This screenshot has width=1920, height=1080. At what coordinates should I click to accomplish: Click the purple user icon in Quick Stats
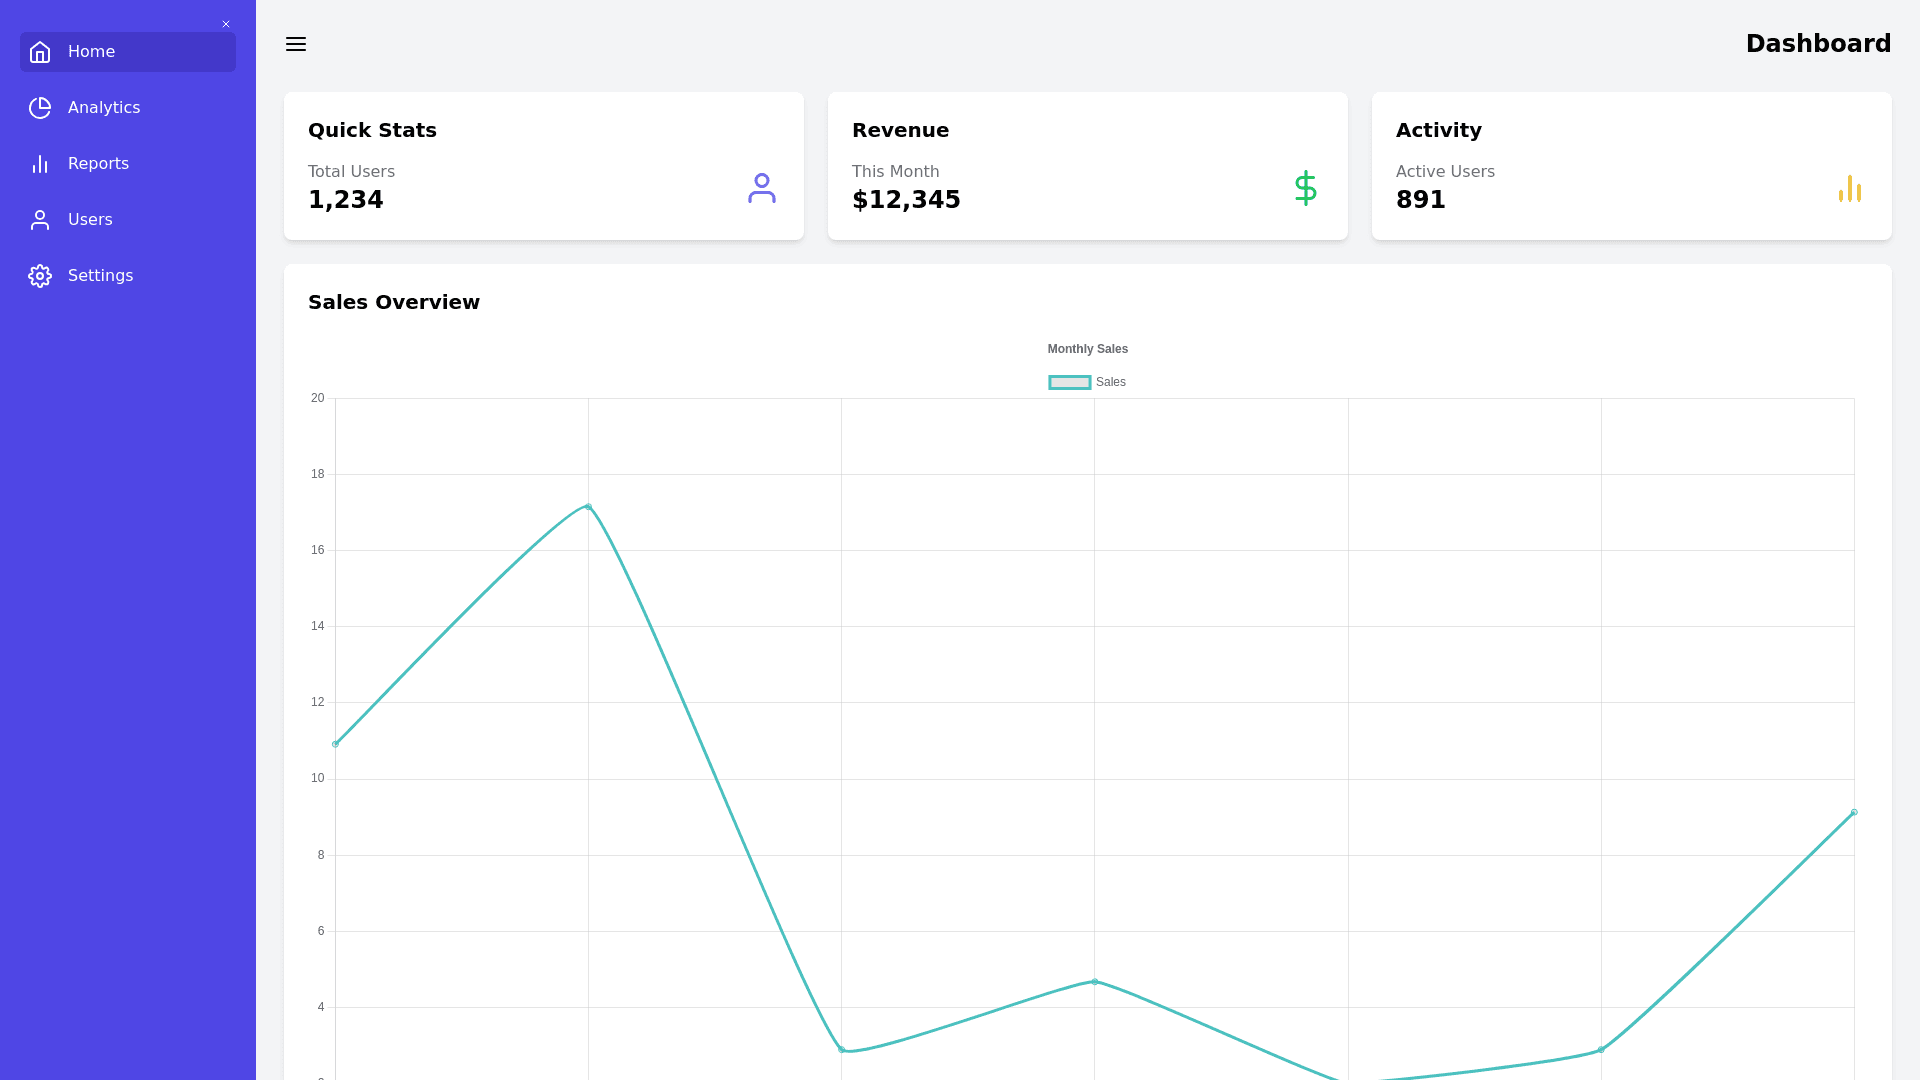tap(761, 188)
